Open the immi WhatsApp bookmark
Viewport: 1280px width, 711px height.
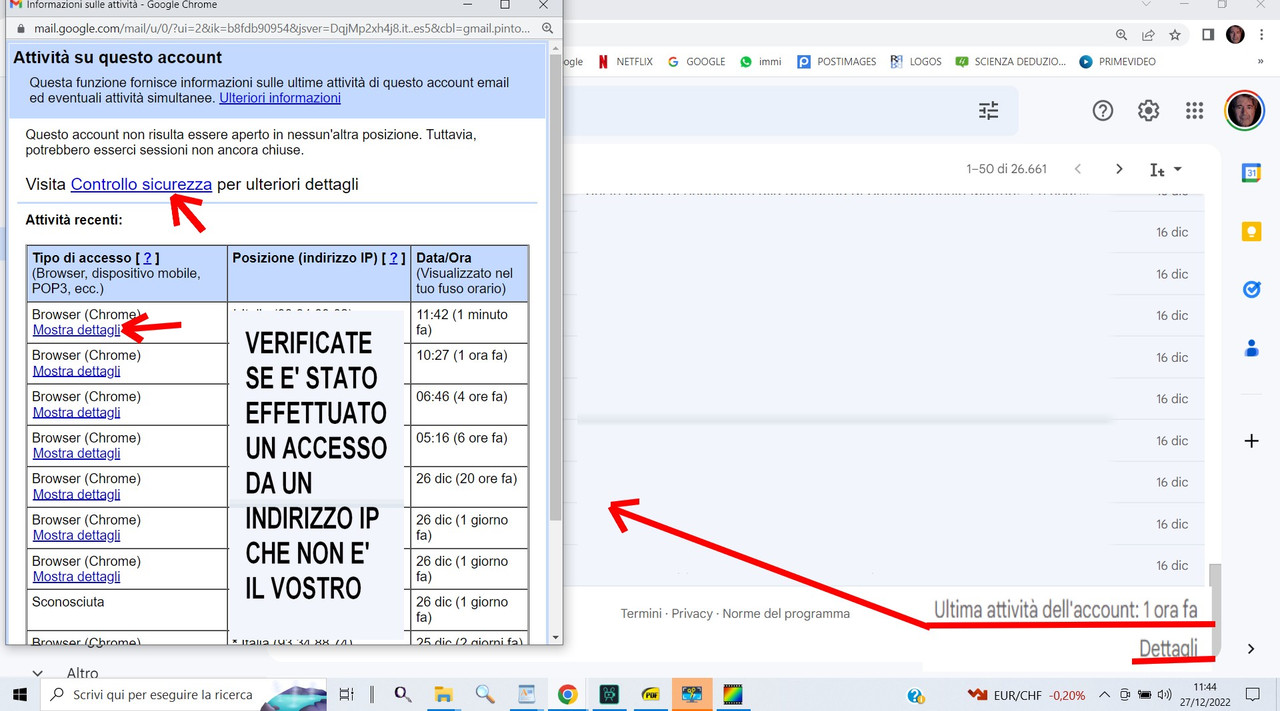761,62
